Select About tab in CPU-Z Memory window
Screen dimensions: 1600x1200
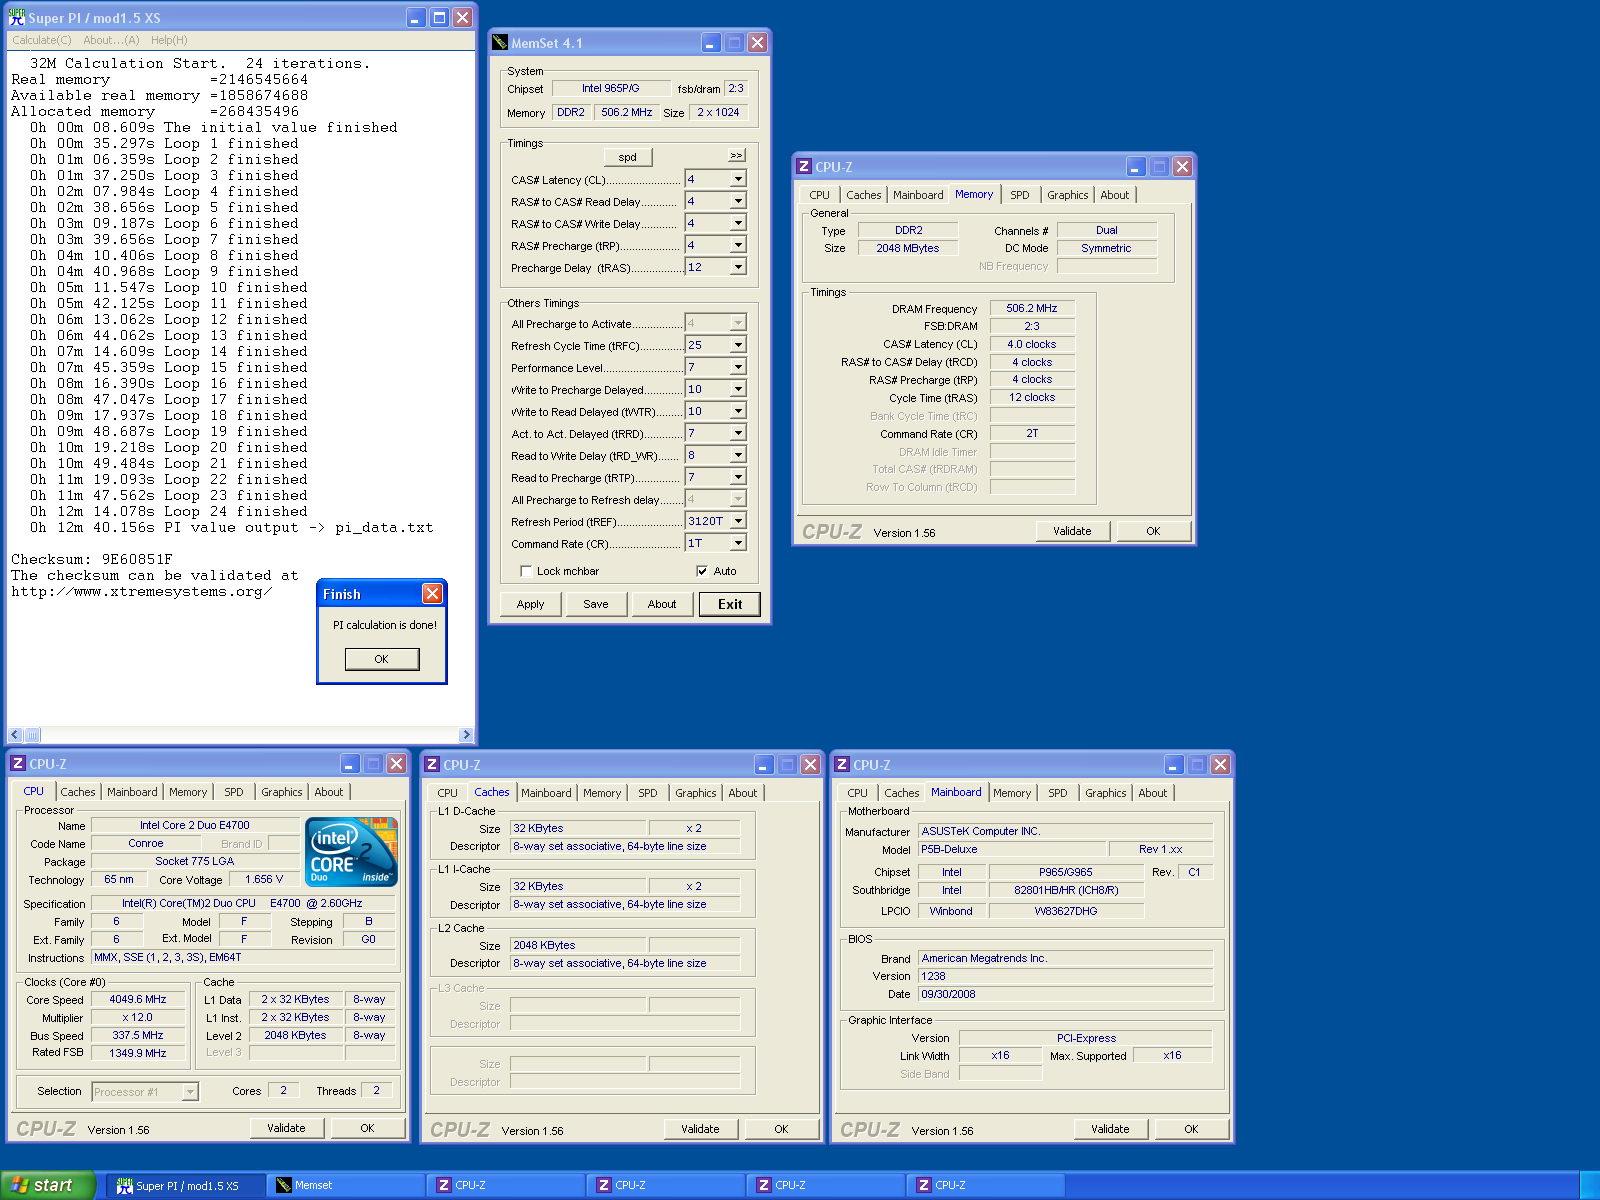1115,195
